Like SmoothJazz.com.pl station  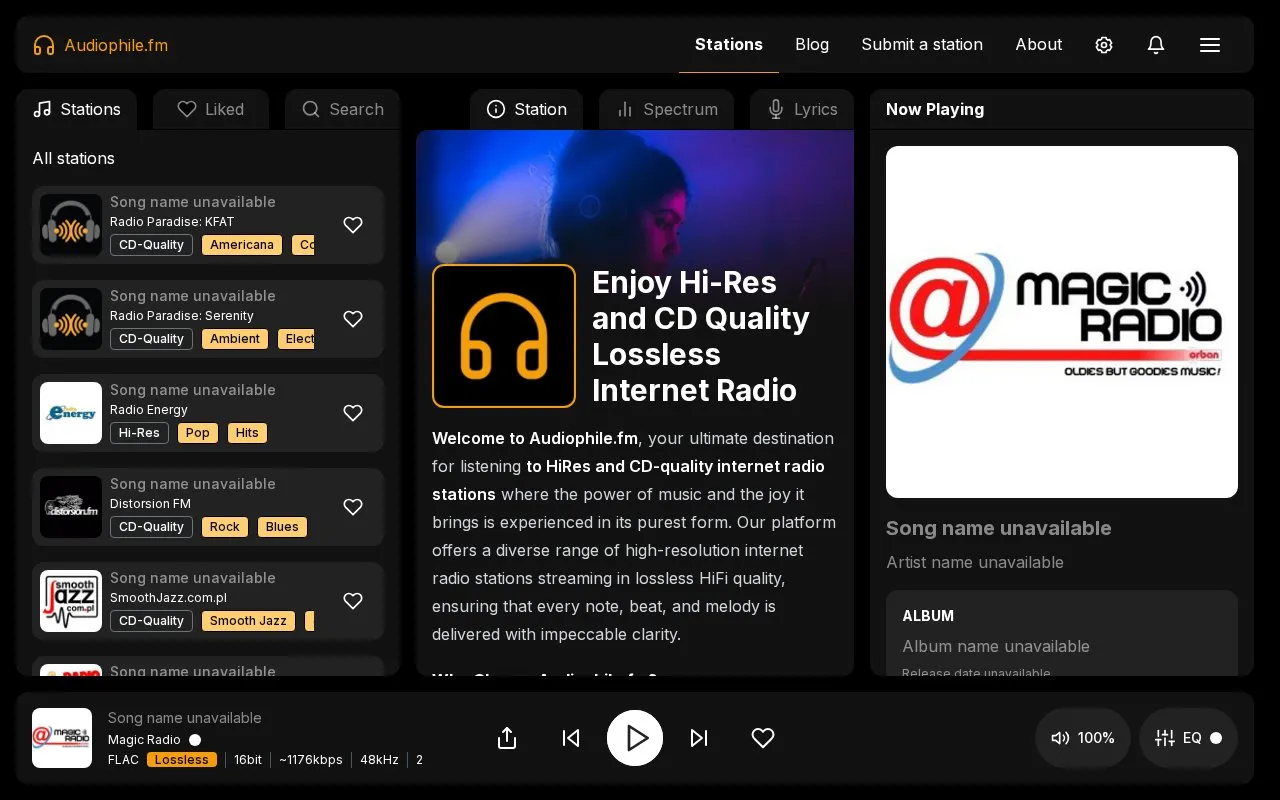(353, 601)
